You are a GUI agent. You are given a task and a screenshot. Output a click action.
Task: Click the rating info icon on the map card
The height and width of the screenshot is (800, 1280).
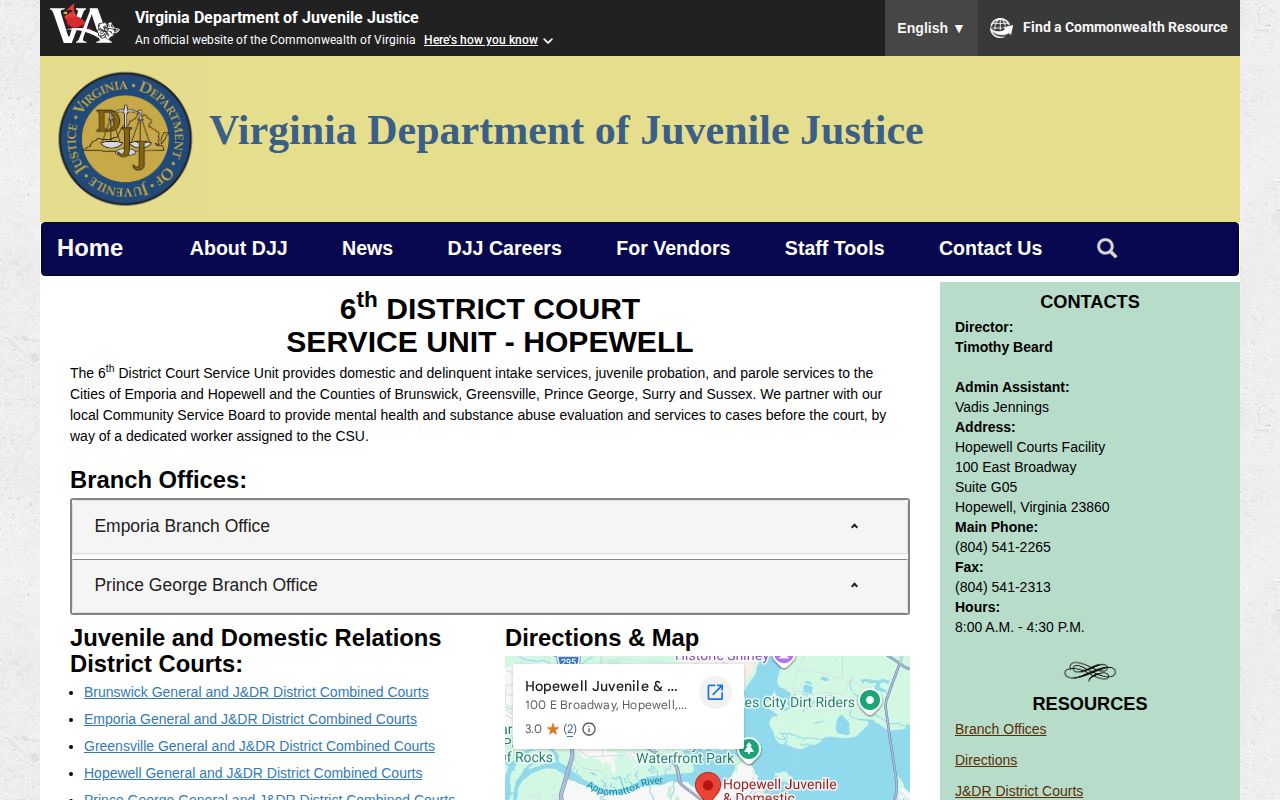589,729
